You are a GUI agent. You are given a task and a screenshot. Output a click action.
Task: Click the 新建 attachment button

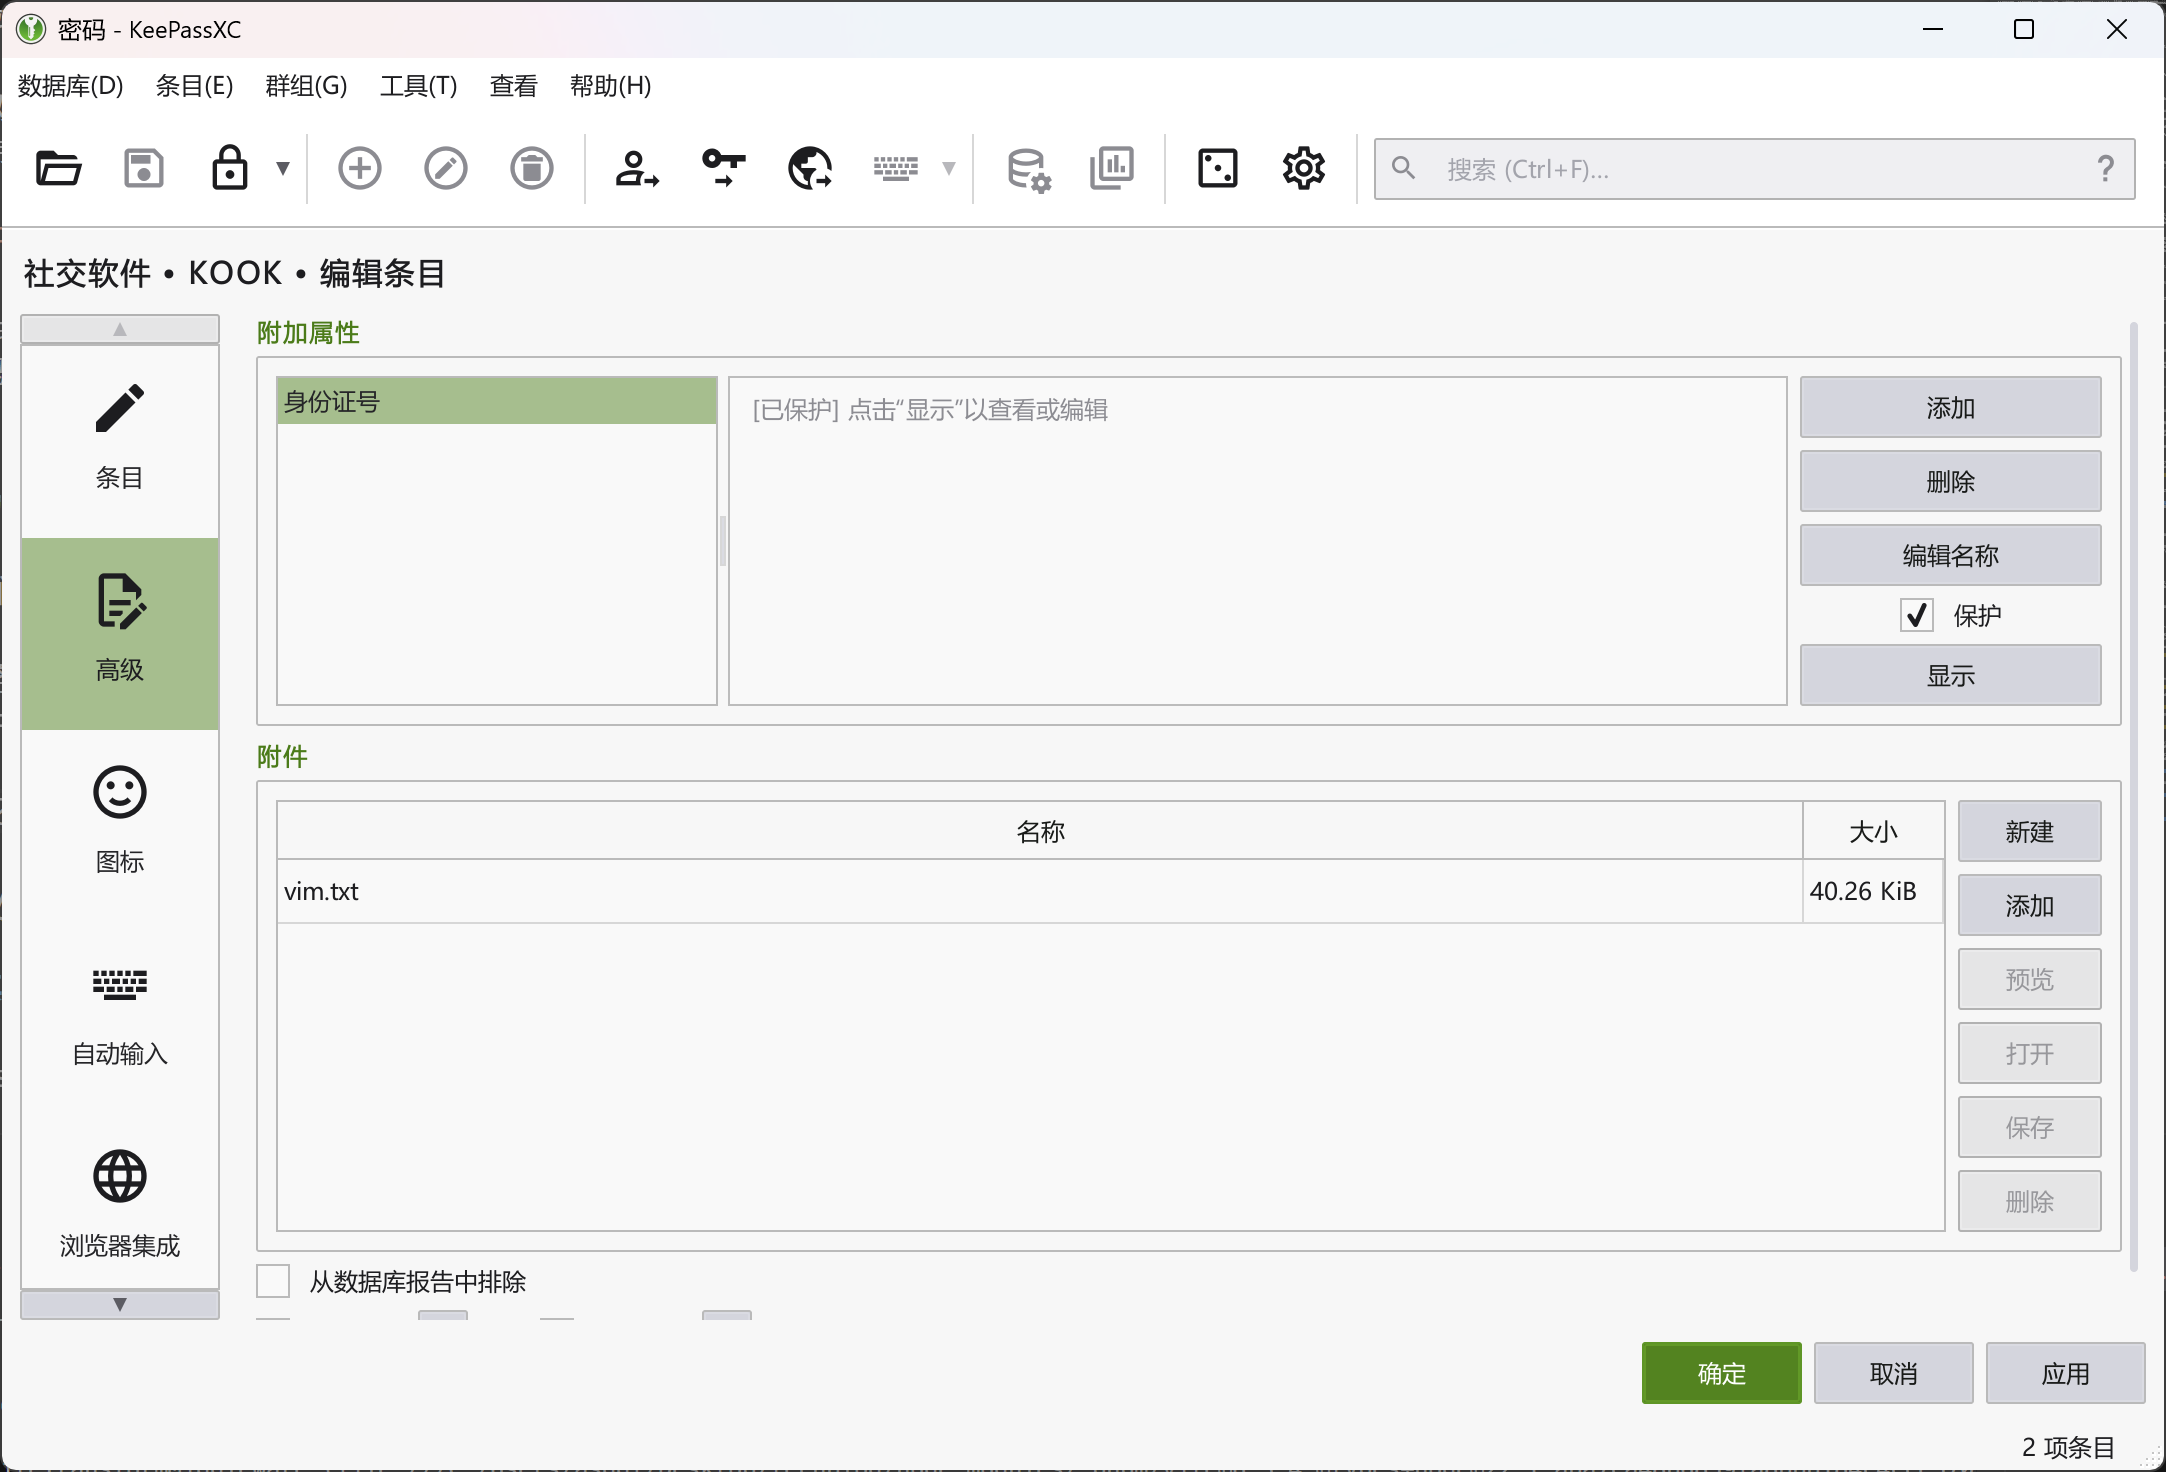2030,831
